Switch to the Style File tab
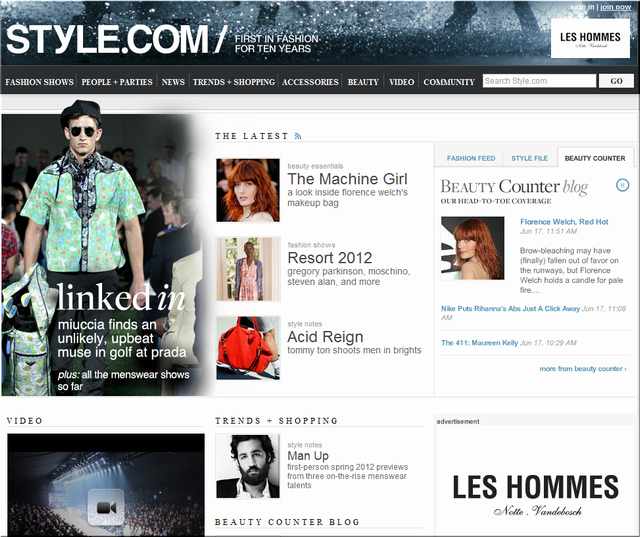The width and height of the screenshot is (640, 537). point(529,158)
